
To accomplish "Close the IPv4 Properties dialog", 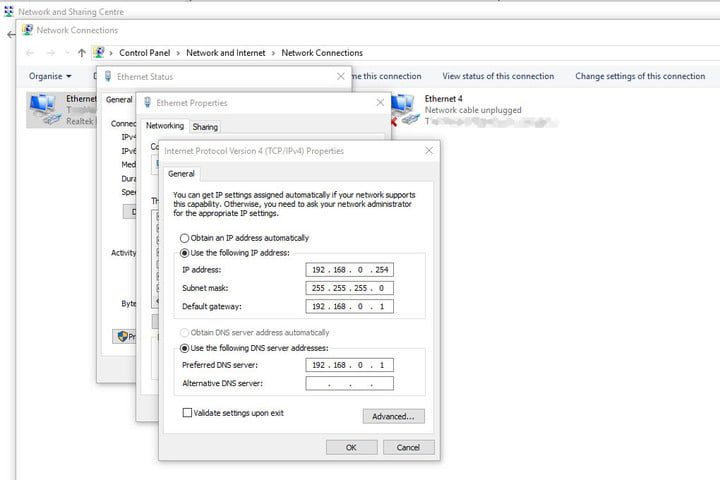I will point(429,150).
